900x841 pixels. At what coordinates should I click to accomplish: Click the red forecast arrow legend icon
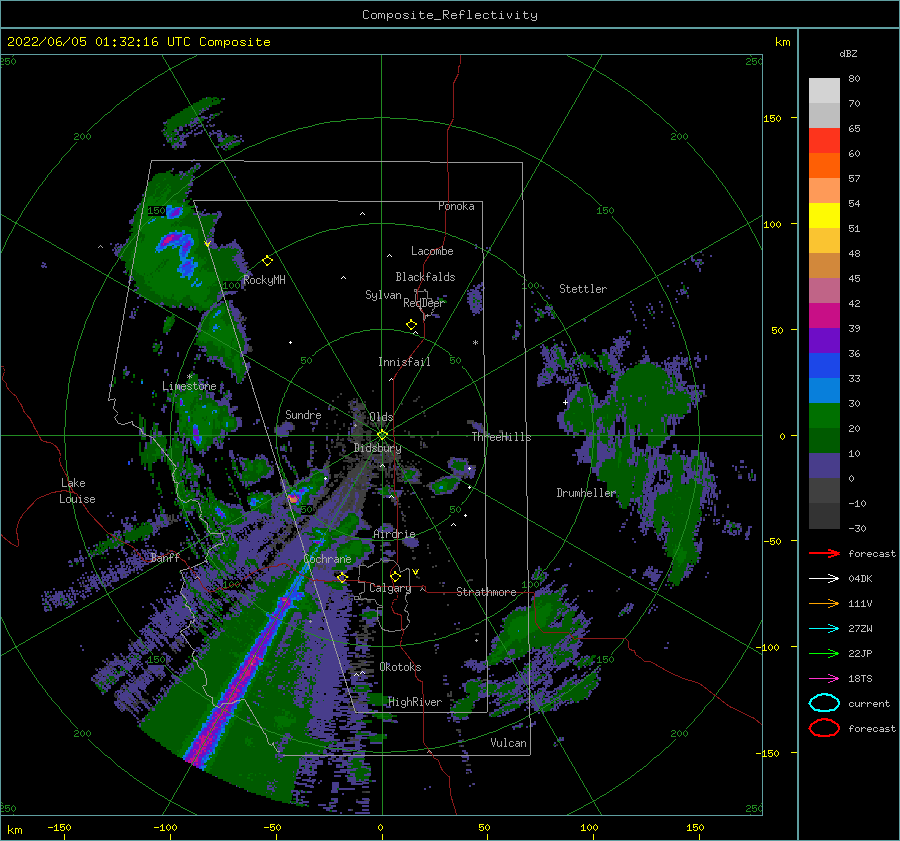pos(825,553)
